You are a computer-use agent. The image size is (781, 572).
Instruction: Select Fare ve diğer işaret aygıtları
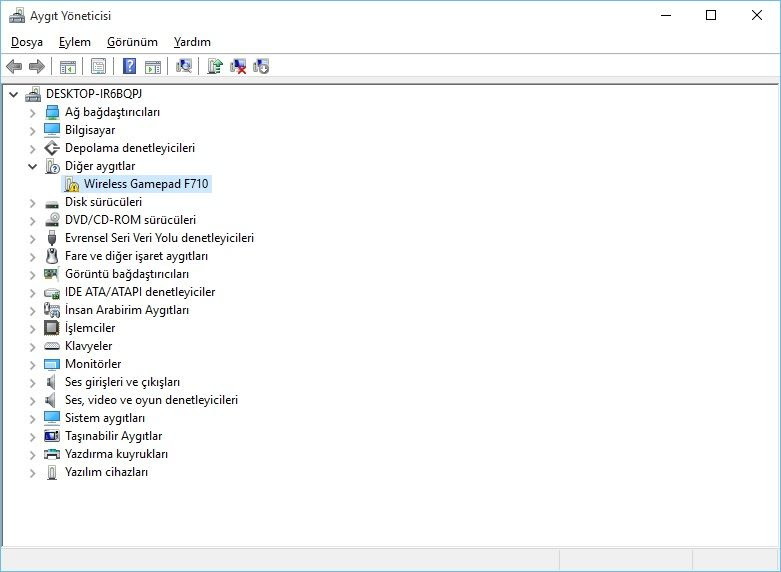click(x=136, y=256)
